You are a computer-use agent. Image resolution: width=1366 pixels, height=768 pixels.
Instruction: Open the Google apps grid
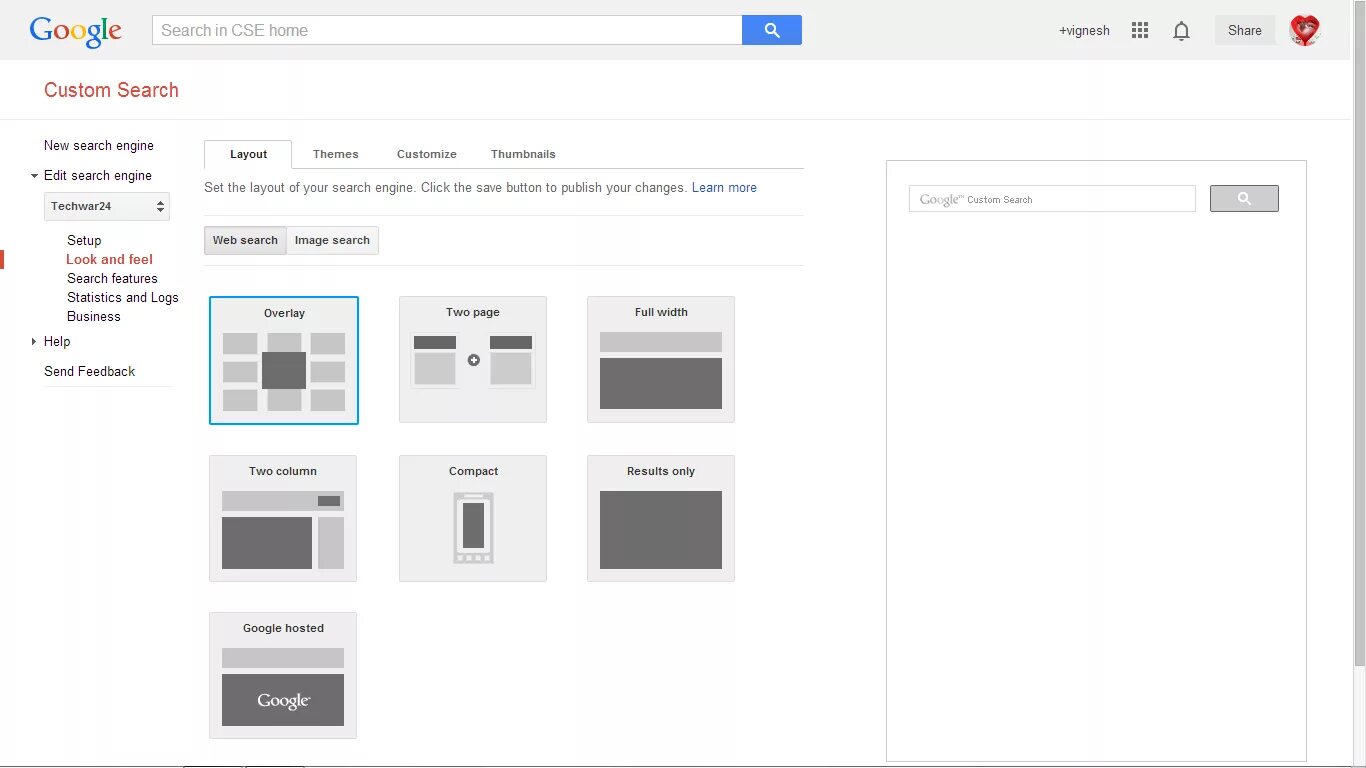point(1140,31)
